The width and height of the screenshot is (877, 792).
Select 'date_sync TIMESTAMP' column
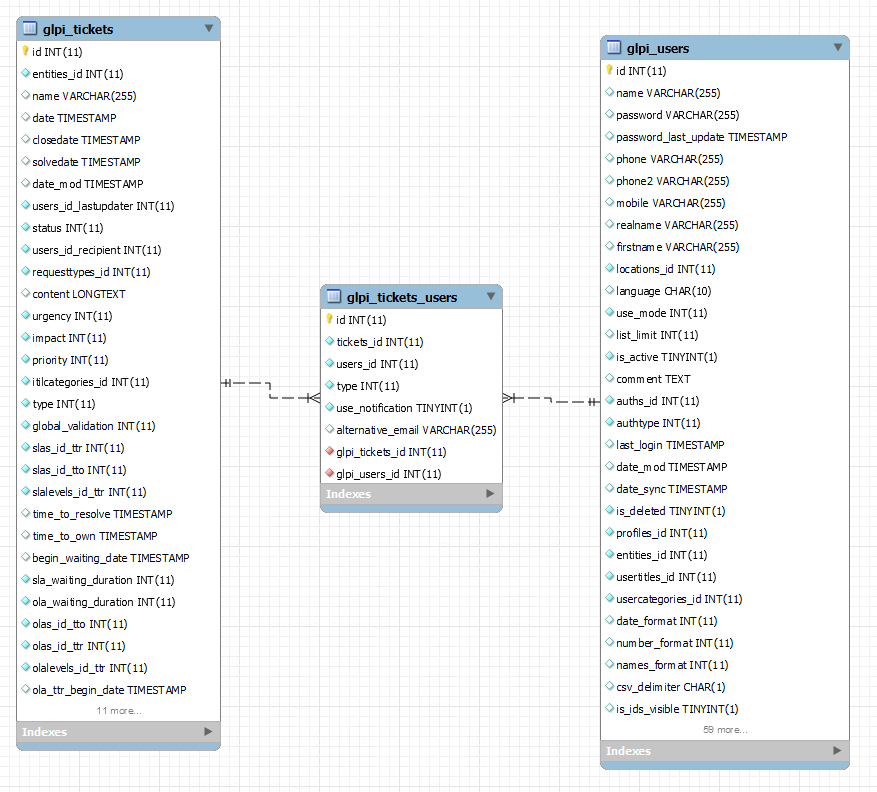(671, 489)
